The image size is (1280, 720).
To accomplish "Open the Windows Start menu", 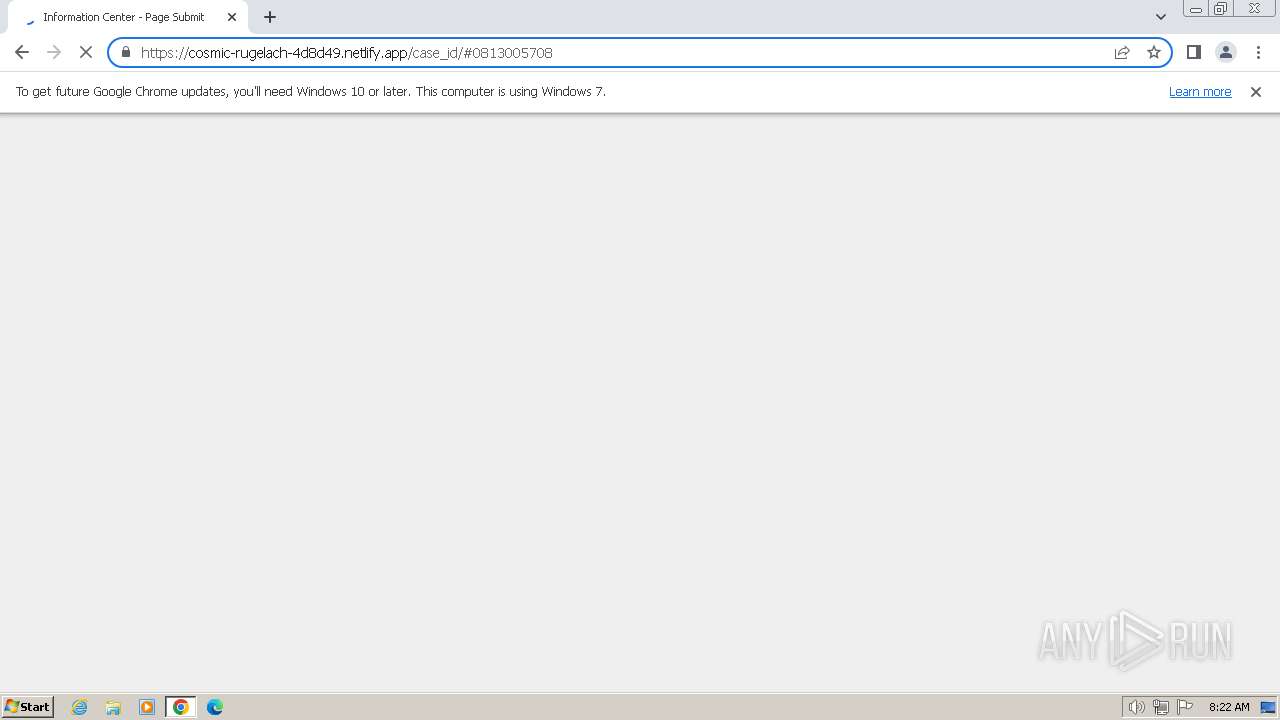I will (28, 707).
